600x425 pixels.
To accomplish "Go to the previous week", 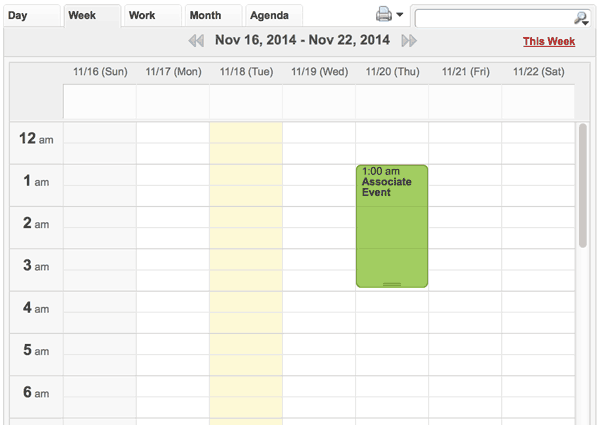I will 196,41.
